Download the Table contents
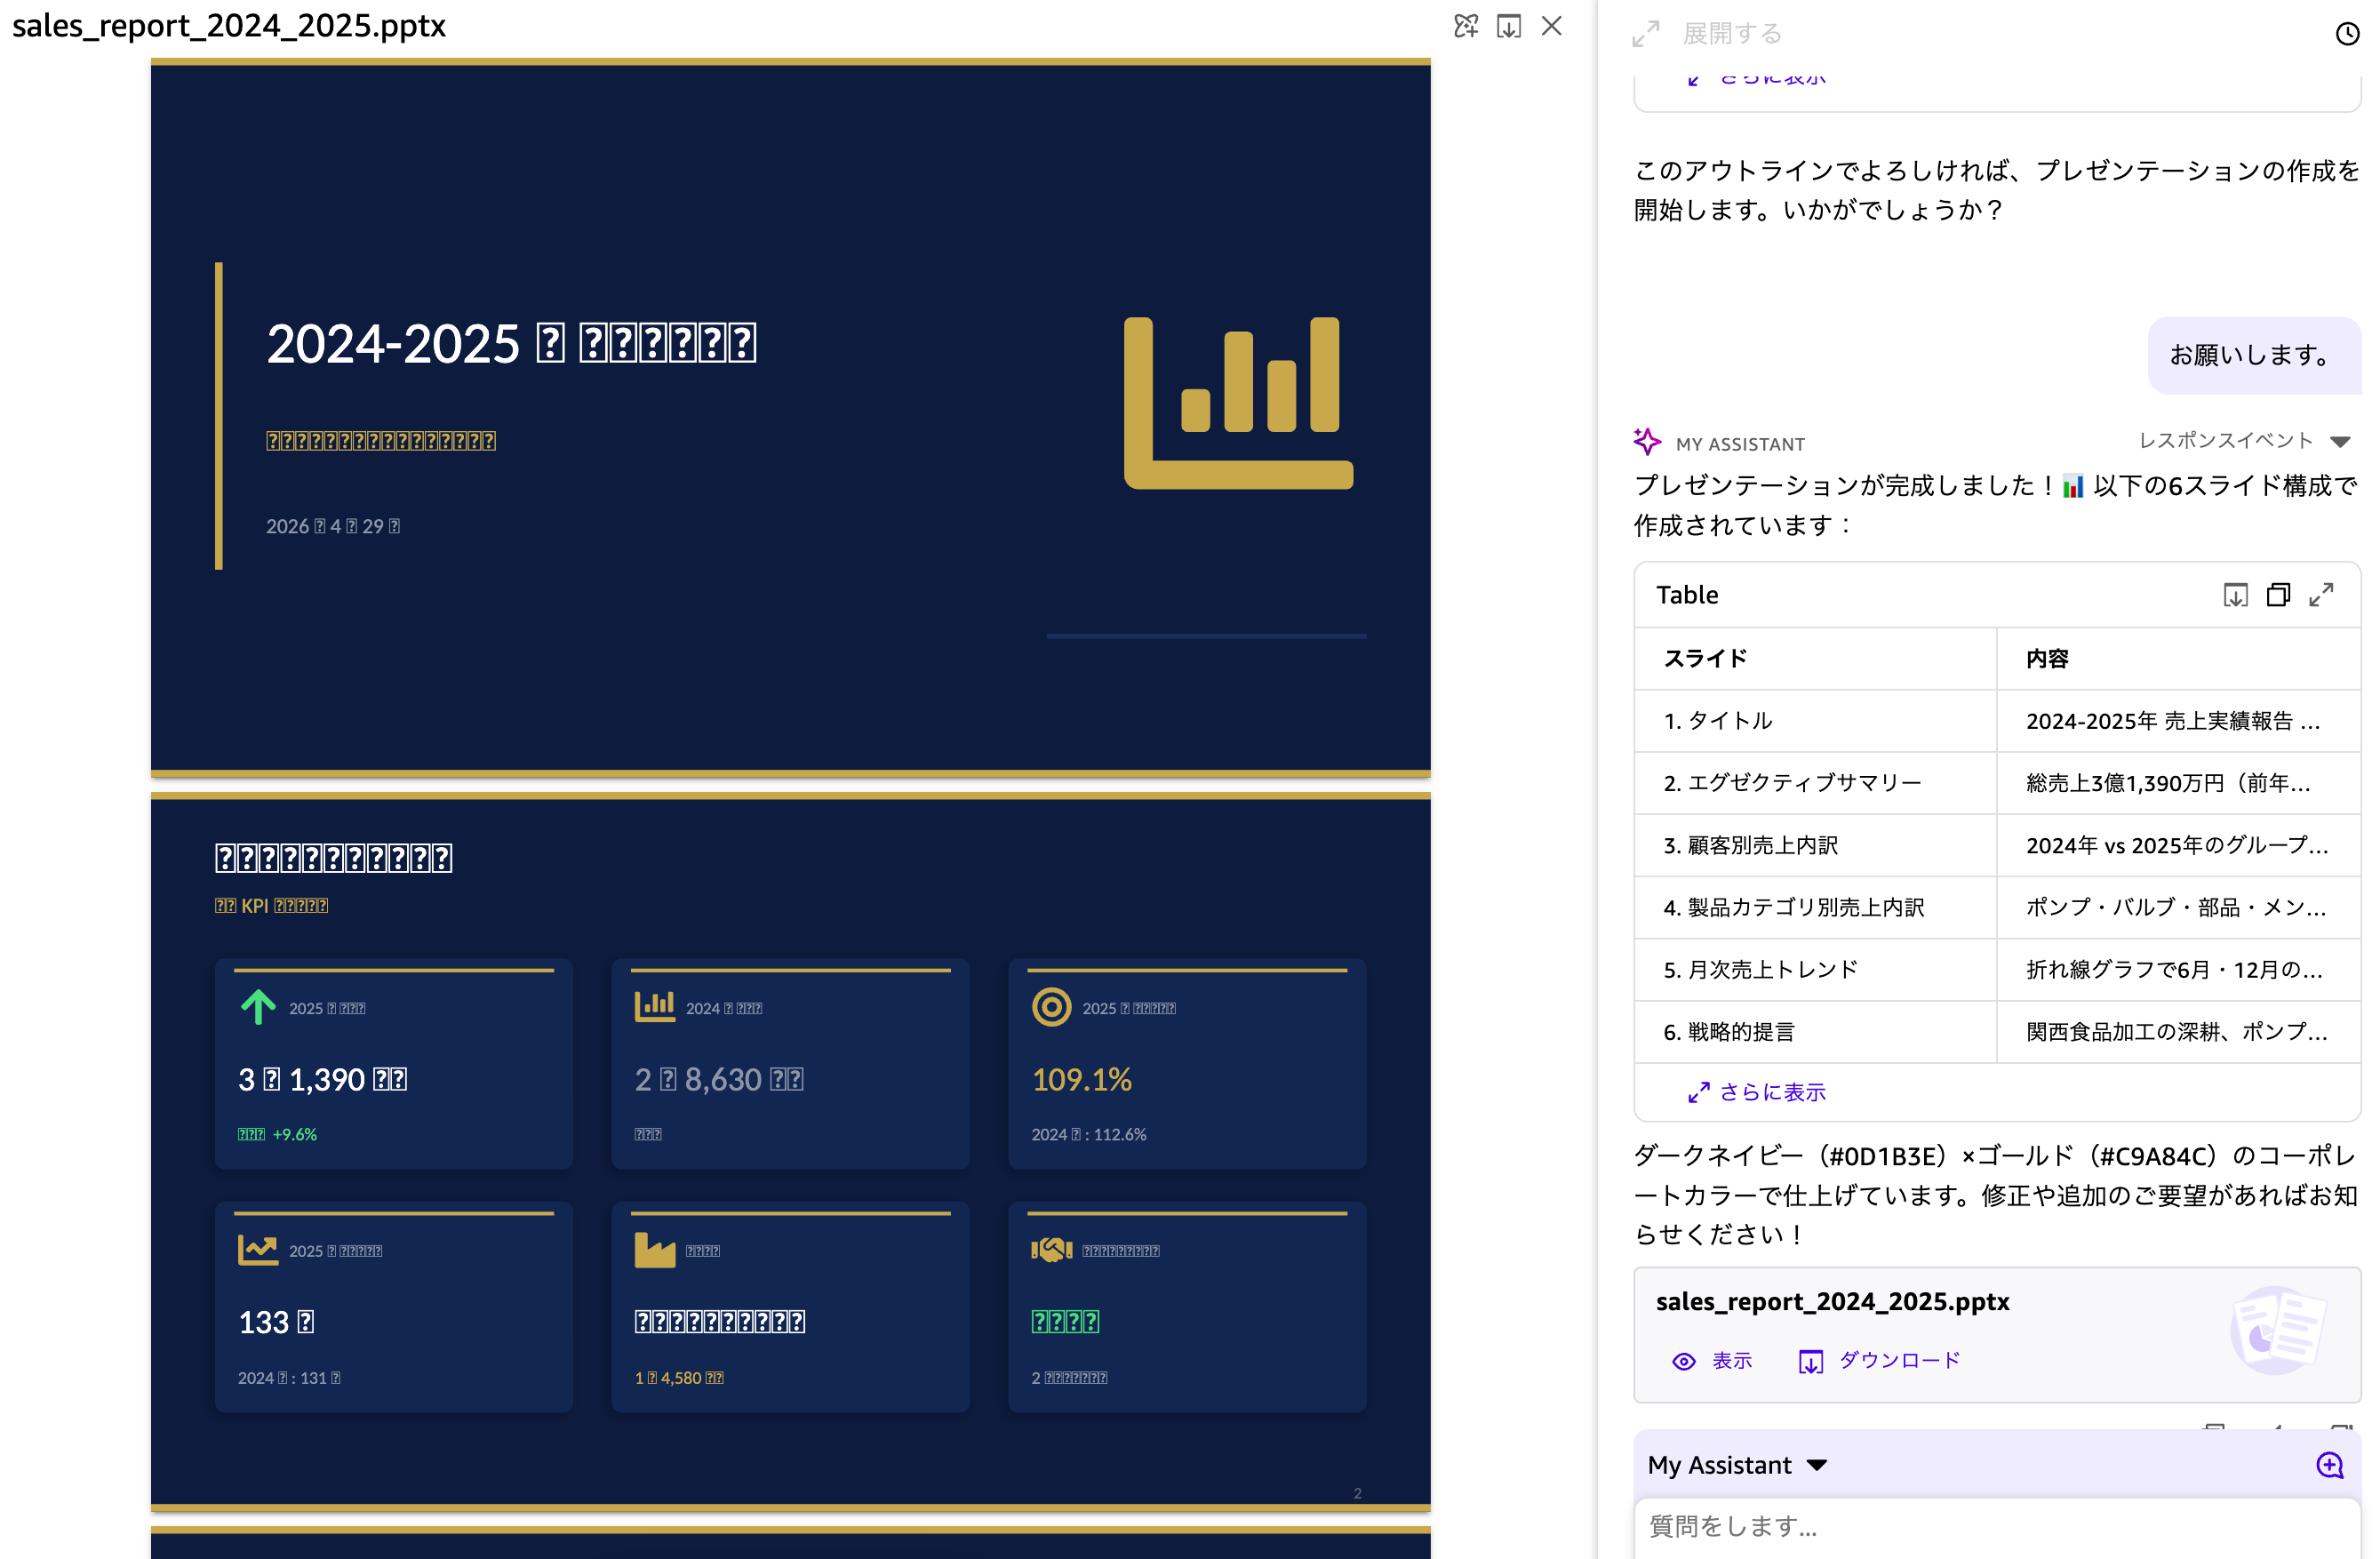 tap(2235, 595)
